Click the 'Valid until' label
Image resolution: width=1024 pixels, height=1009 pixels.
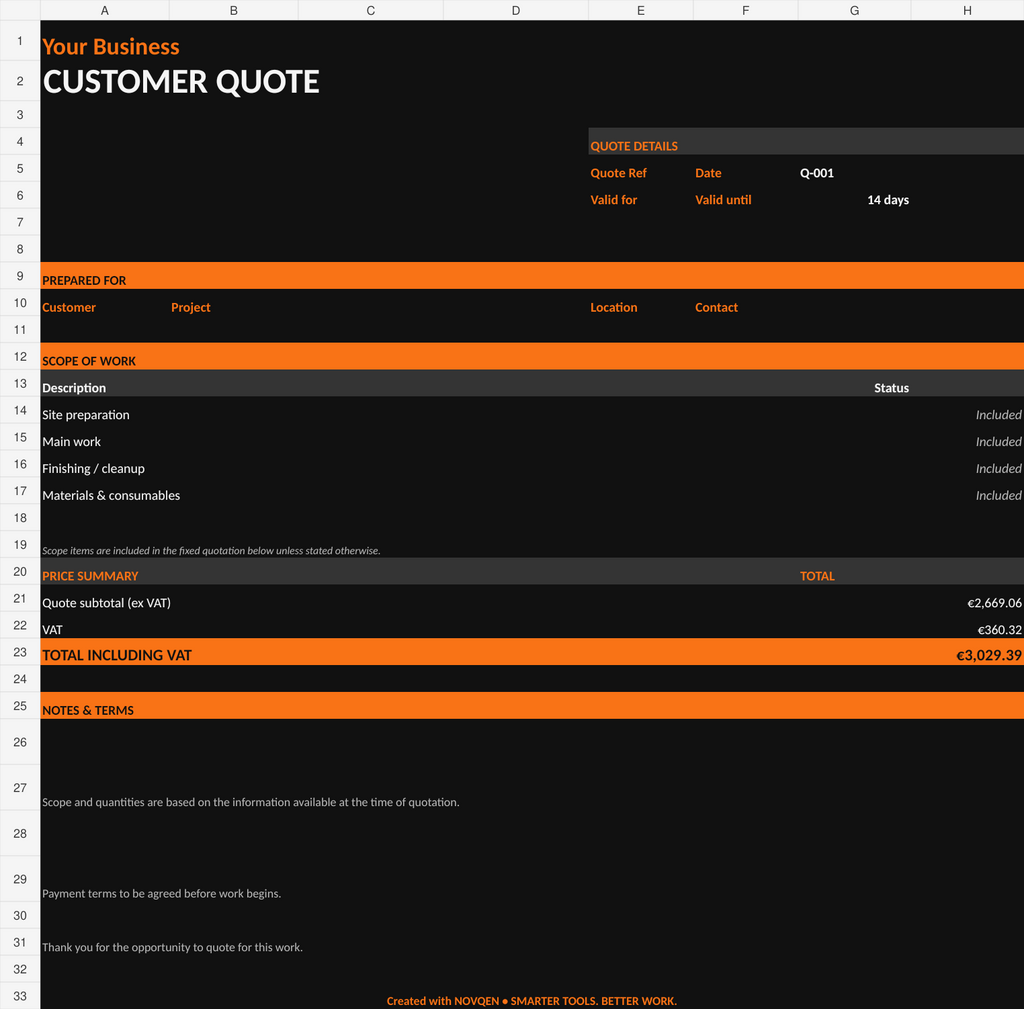click(724, 200)
